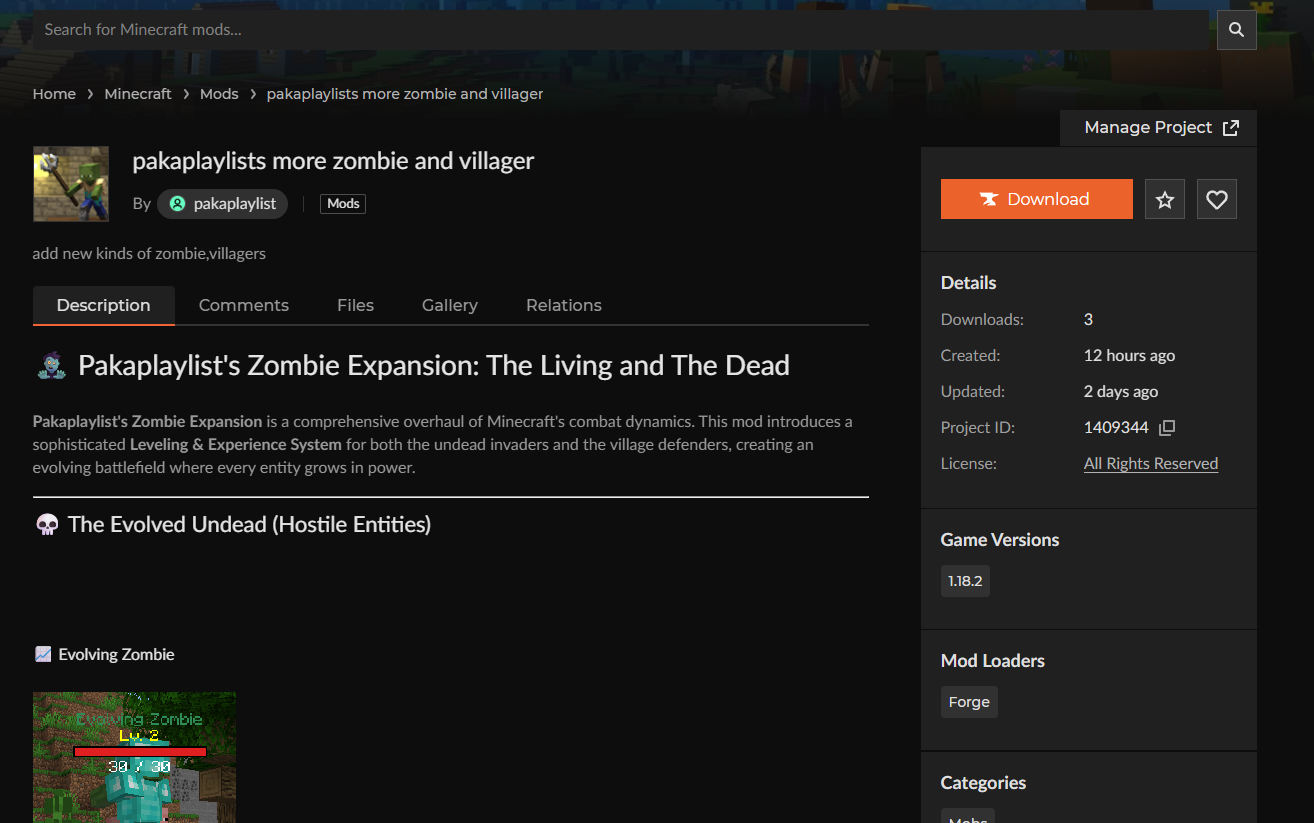The width and height of the screenshot is (1314, 823).
Task: Click the Categories section heading
Action: [x=983, y=783]
